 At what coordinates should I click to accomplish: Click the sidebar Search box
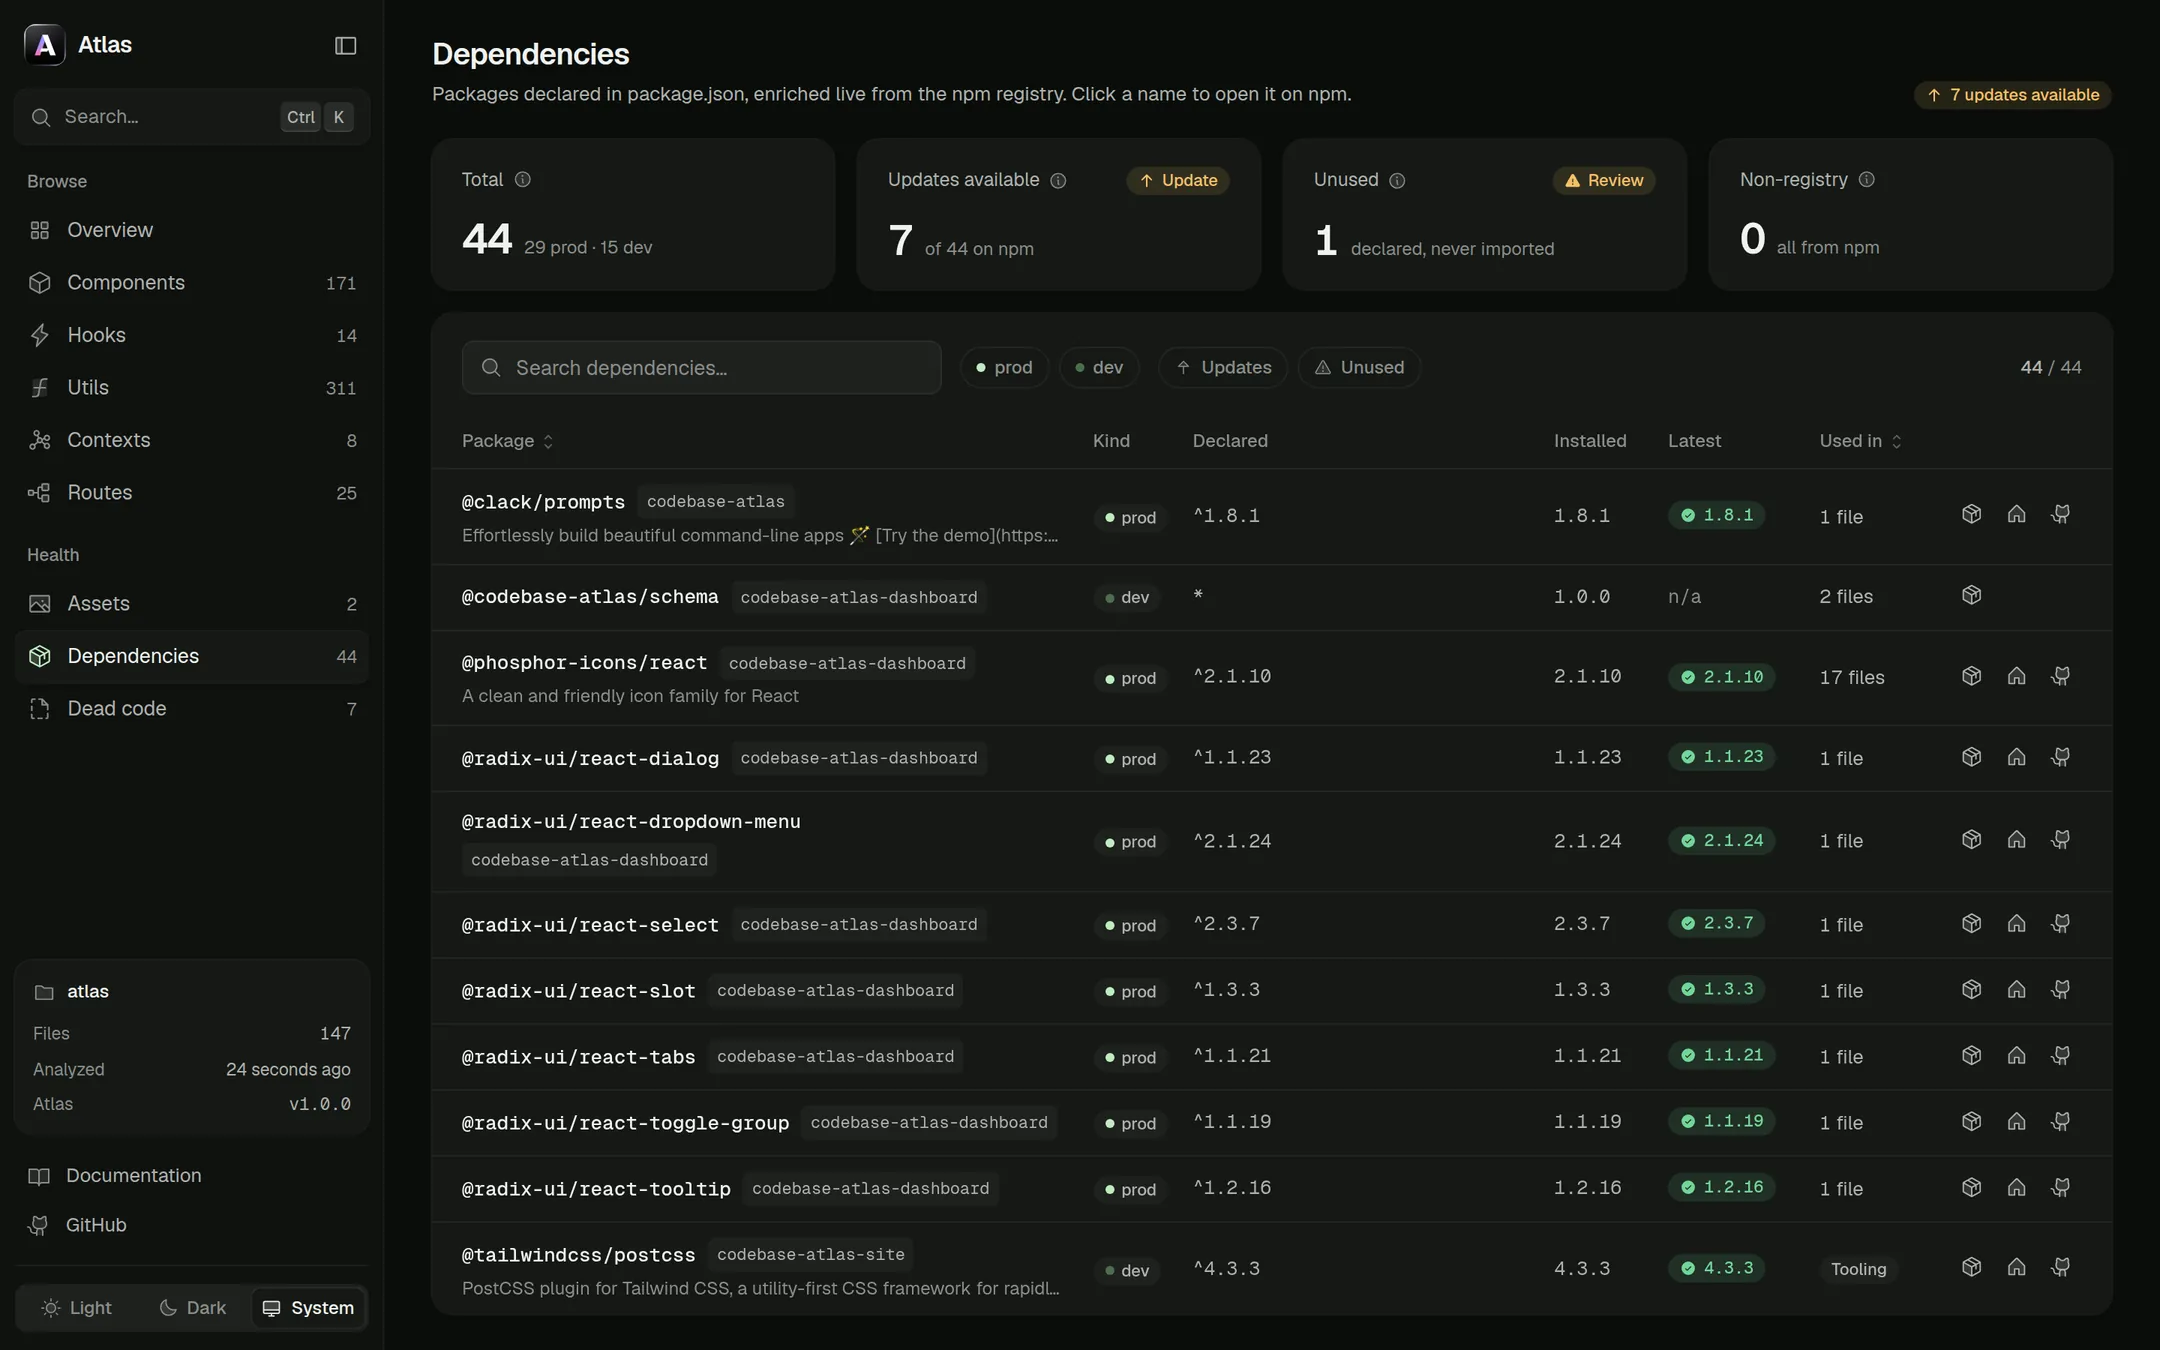(192, 117)
